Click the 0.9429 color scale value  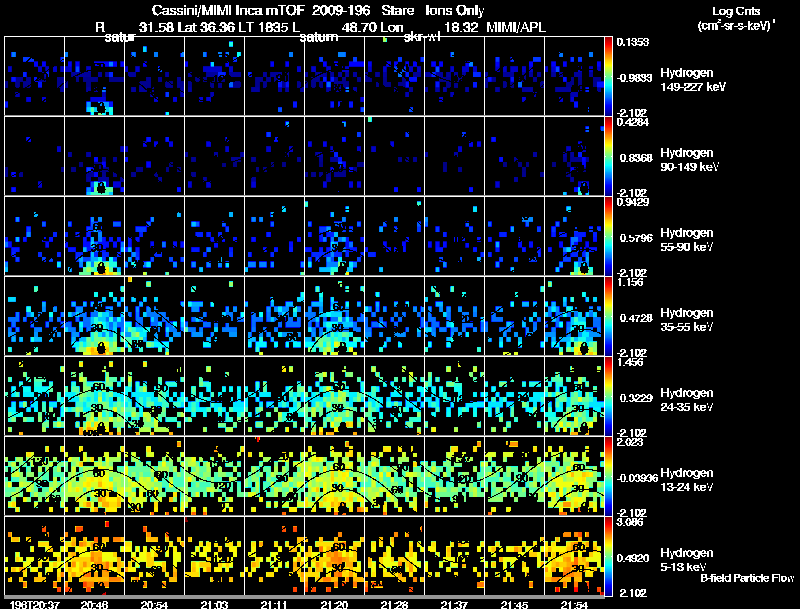tap(633, 202)
